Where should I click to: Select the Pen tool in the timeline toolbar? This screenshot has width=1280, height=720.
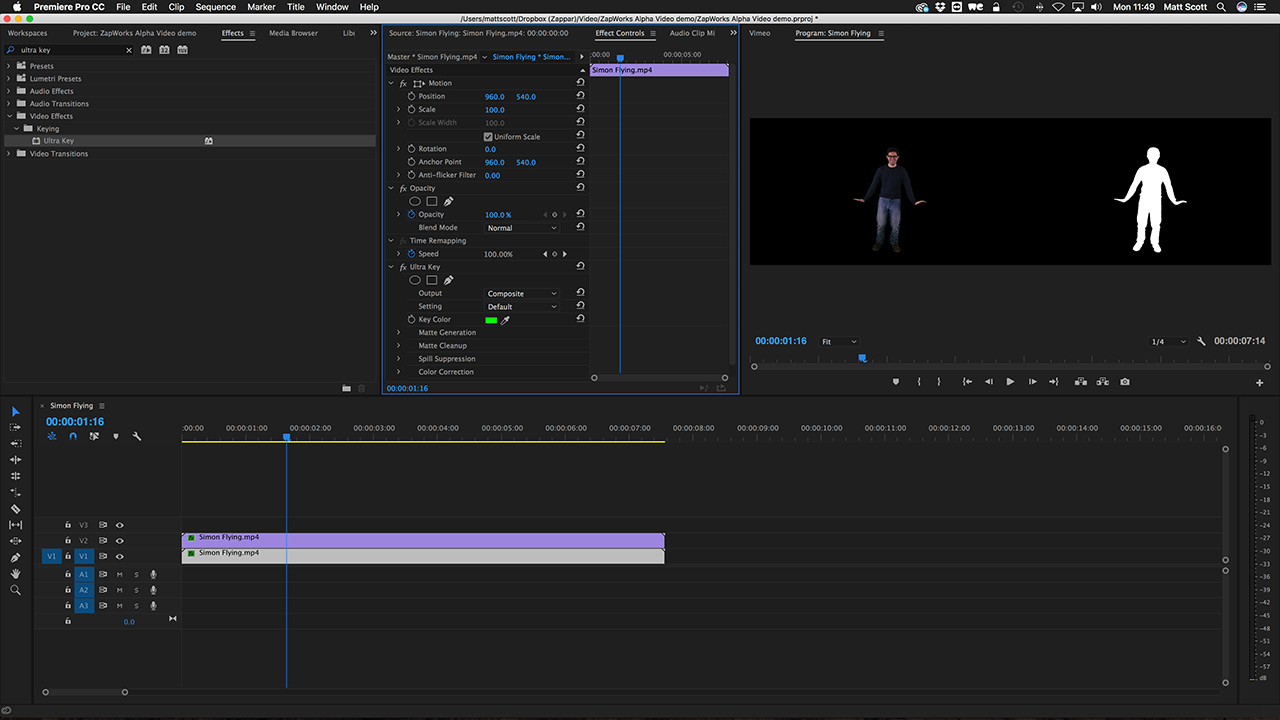[x=15, y=557]
